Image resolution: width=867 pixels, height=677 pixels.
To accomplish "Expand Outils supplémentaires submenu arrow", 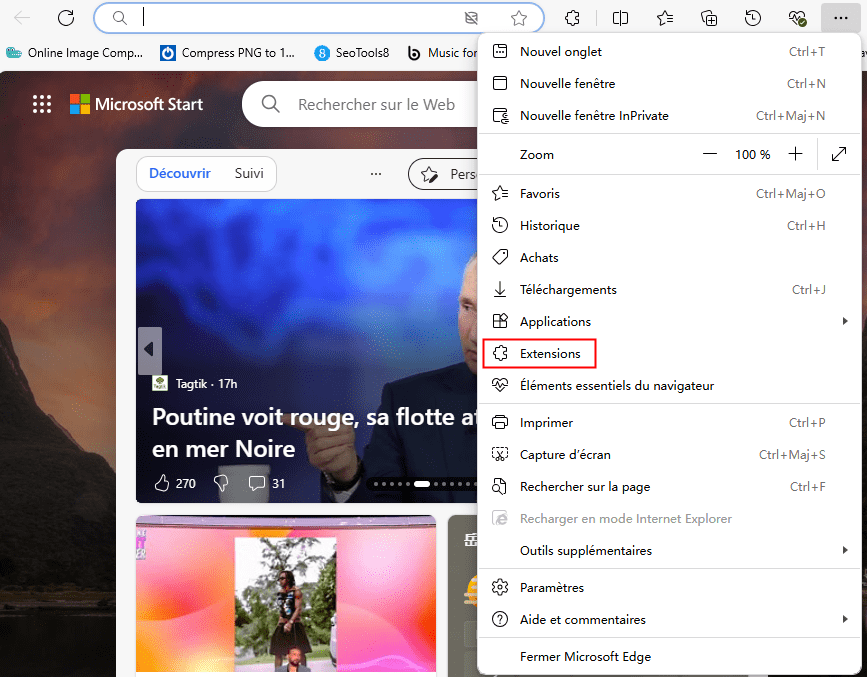I will [844, 550].
